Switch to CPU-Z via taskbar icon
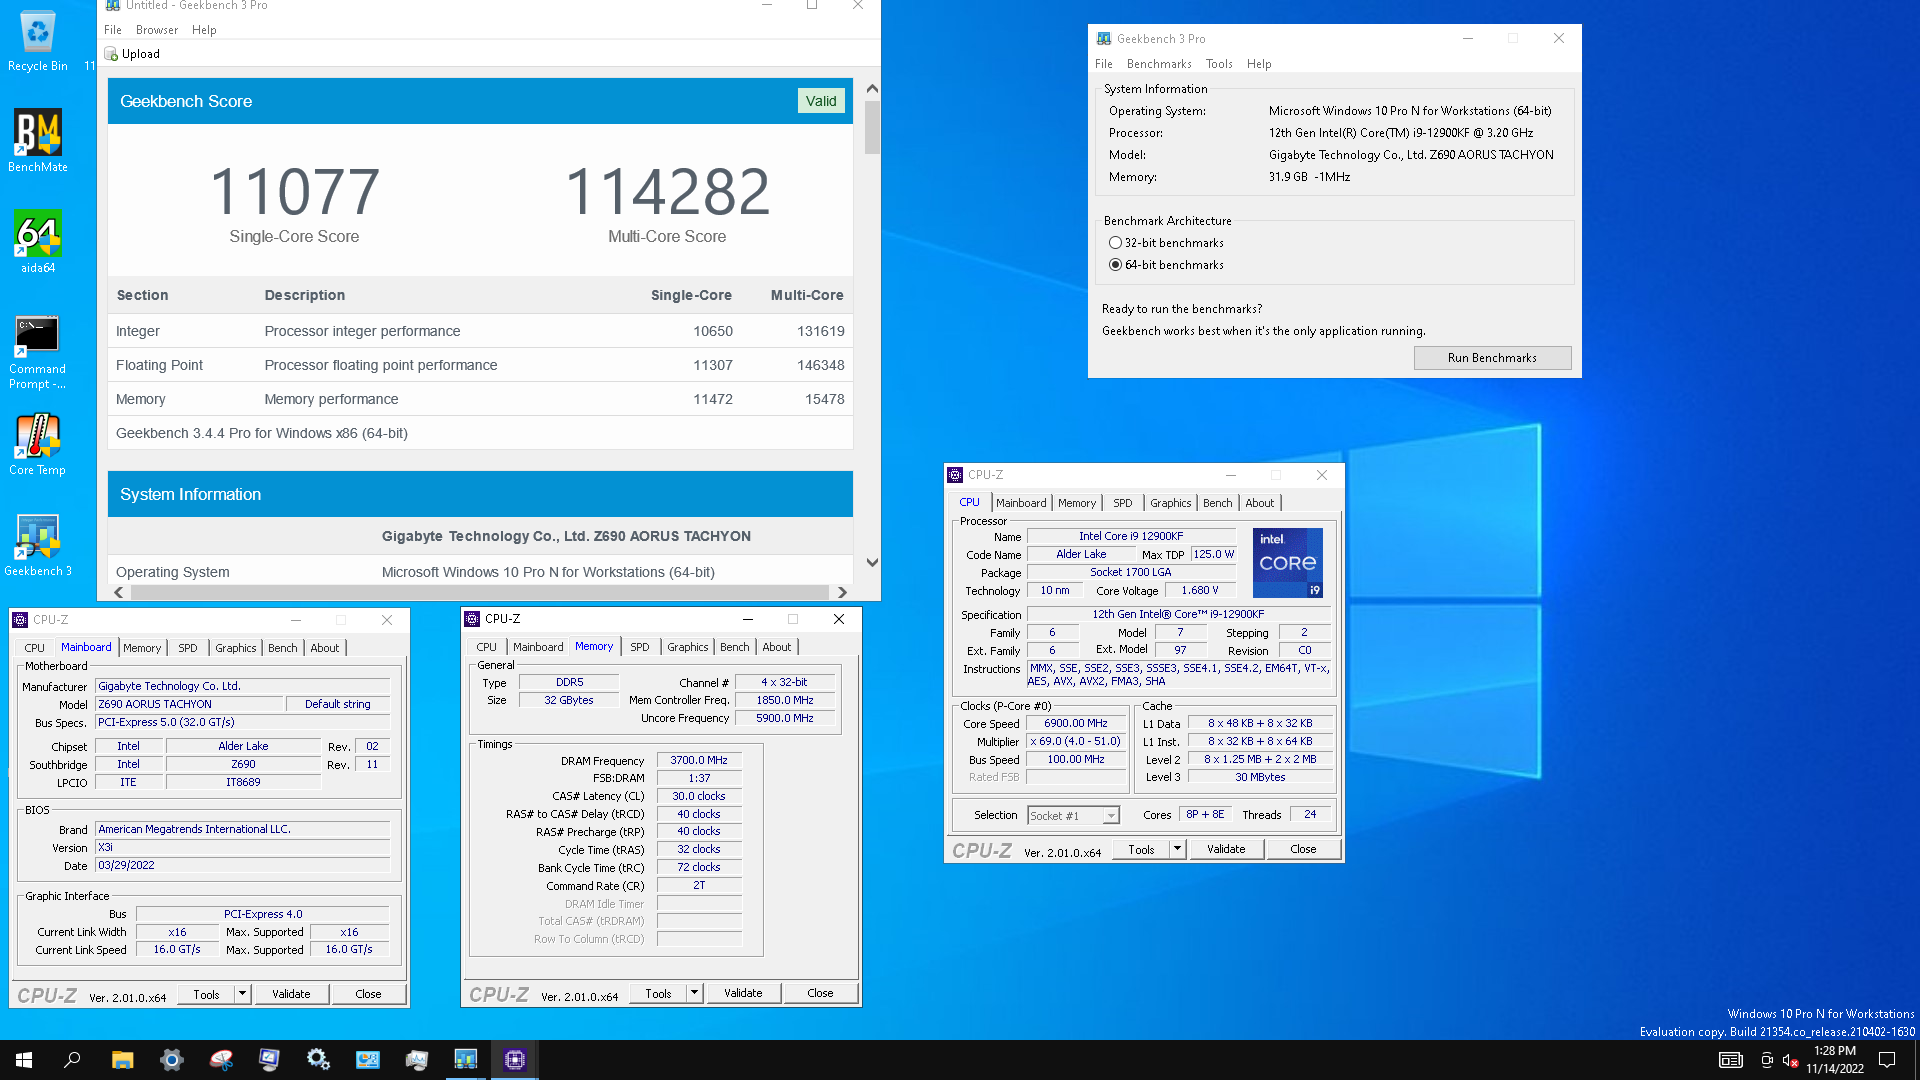 (x=514, y=1060)
